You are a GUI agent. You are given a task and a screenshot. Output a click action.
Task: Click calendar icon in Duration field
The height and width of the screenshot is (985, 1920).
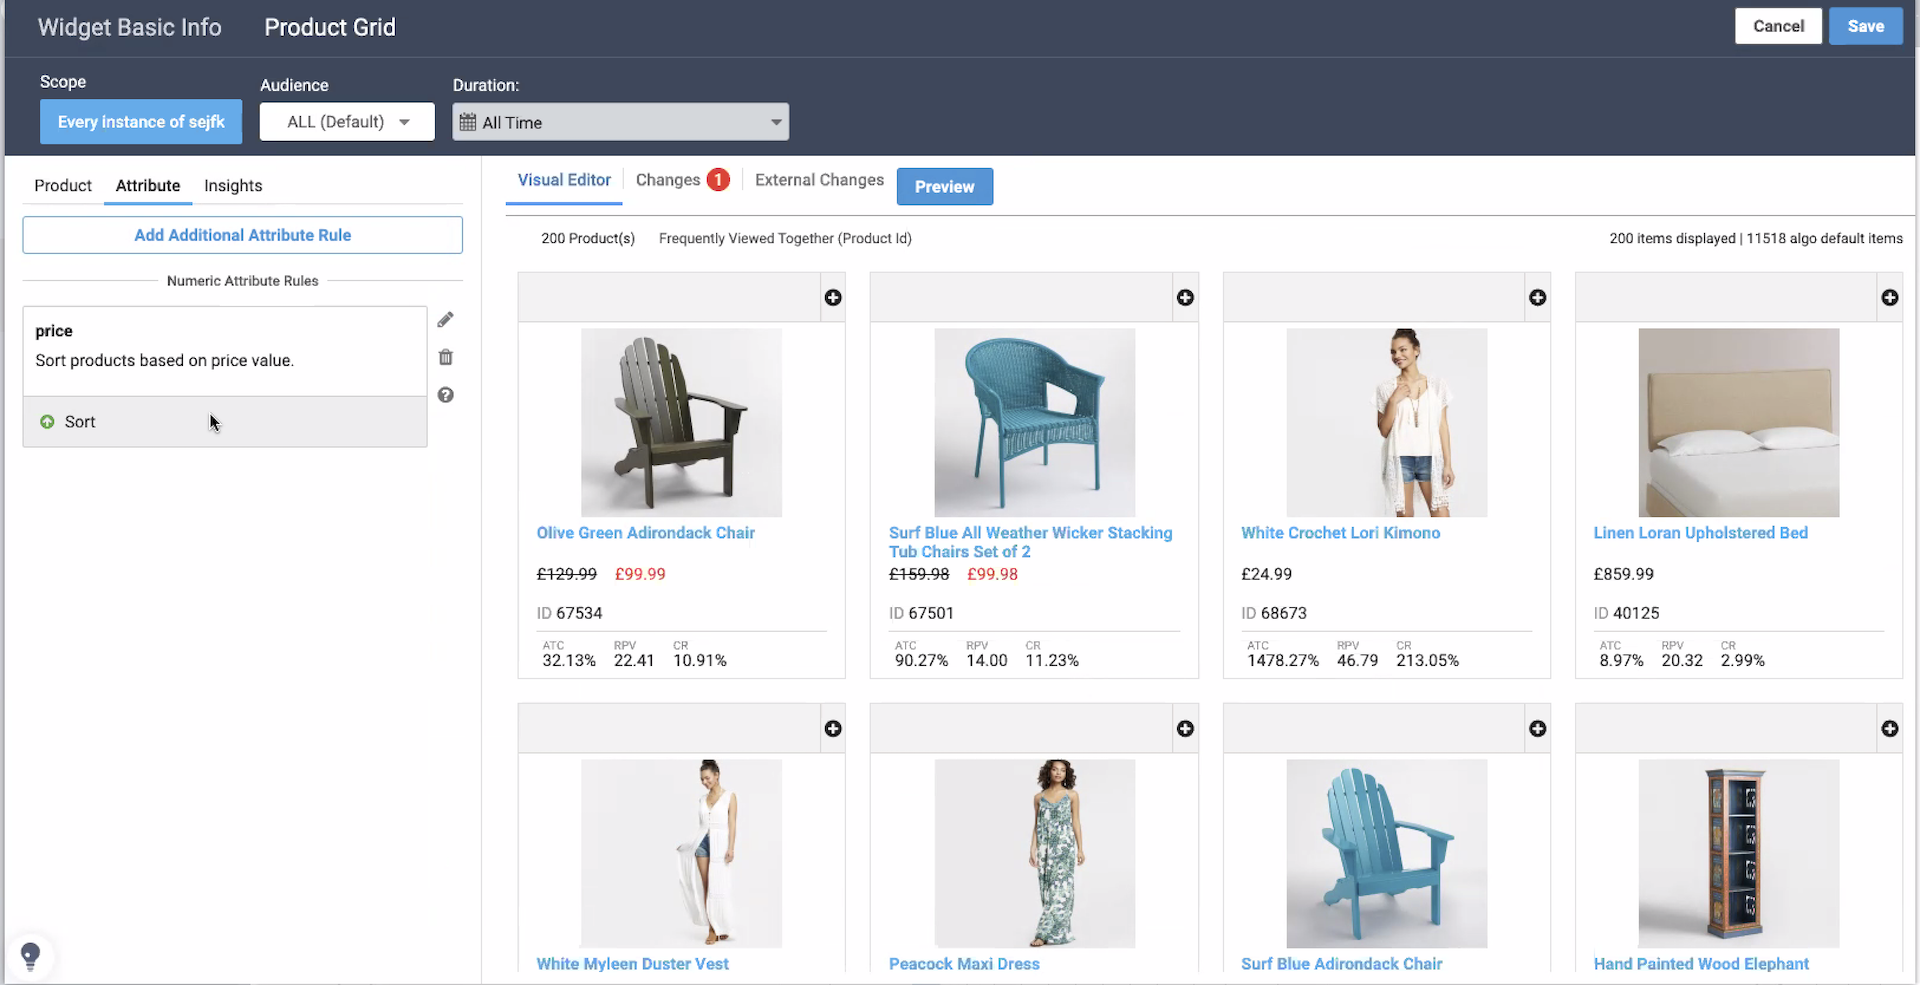click(x=468, y=122)
